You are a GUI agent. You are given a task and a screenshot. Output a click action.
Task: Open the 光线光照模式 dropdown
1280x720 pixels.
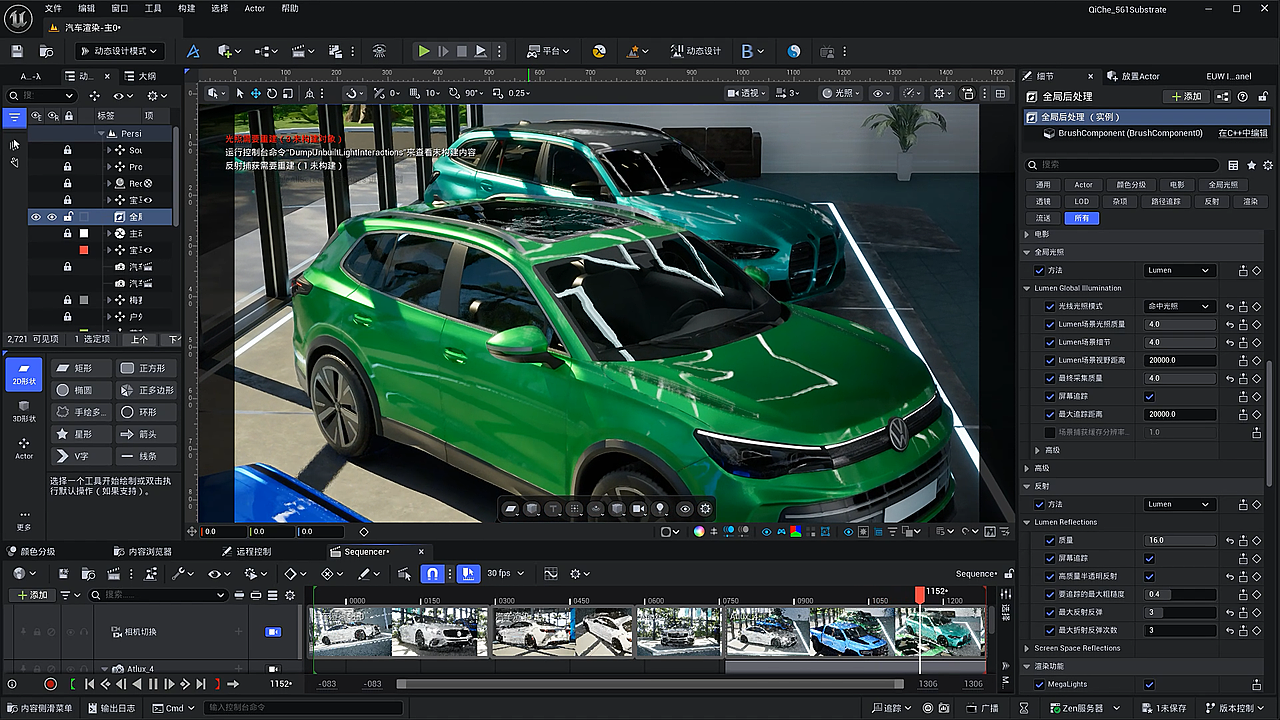tap(1179, 306)
